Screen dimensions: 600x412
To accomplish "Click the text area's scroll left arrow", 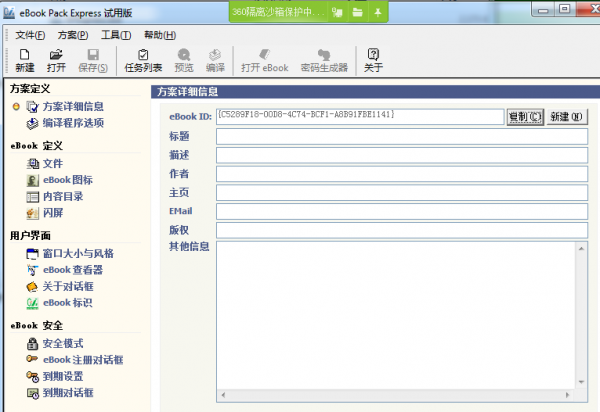I will point(223,395).
